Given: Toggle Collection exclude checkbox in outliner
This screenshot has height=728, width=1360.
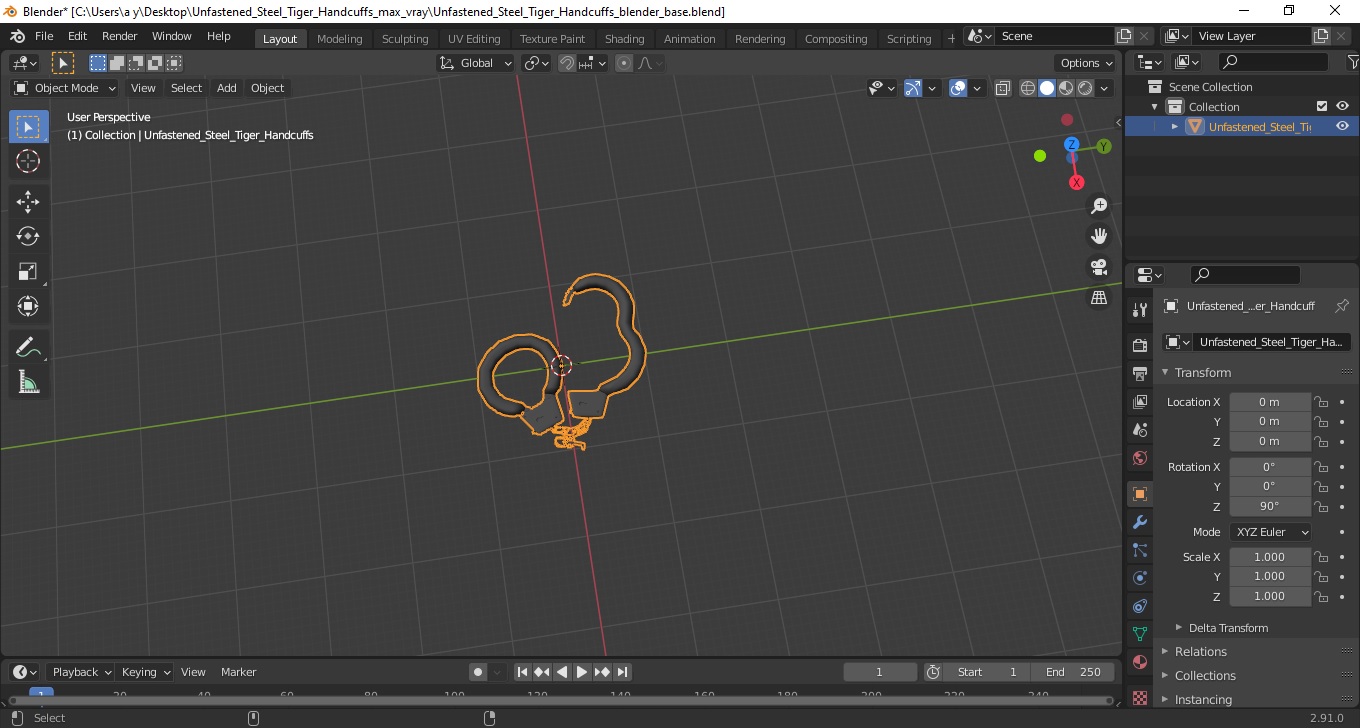Looking at the screenshot, I should pyautogui.click(x=1322, y=106).
